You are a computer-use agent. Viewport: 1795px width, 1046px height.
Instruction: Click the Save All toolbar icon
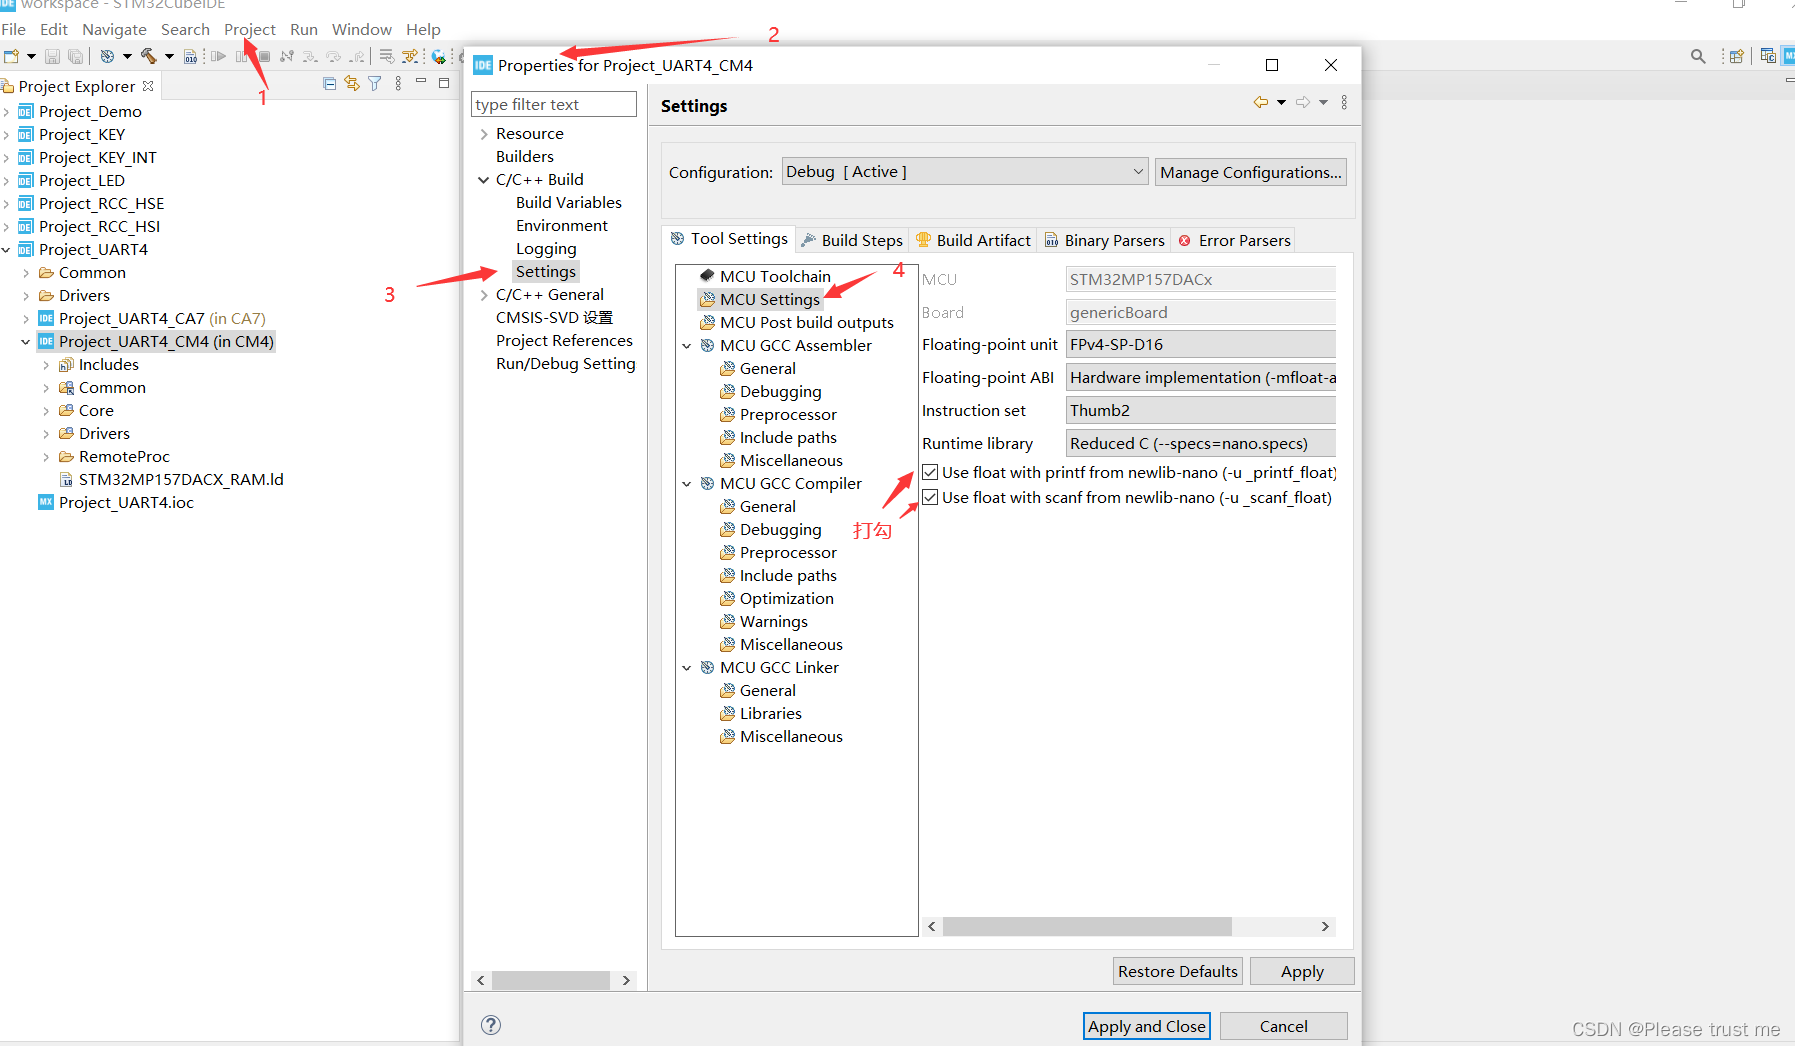tap(75, 56)
